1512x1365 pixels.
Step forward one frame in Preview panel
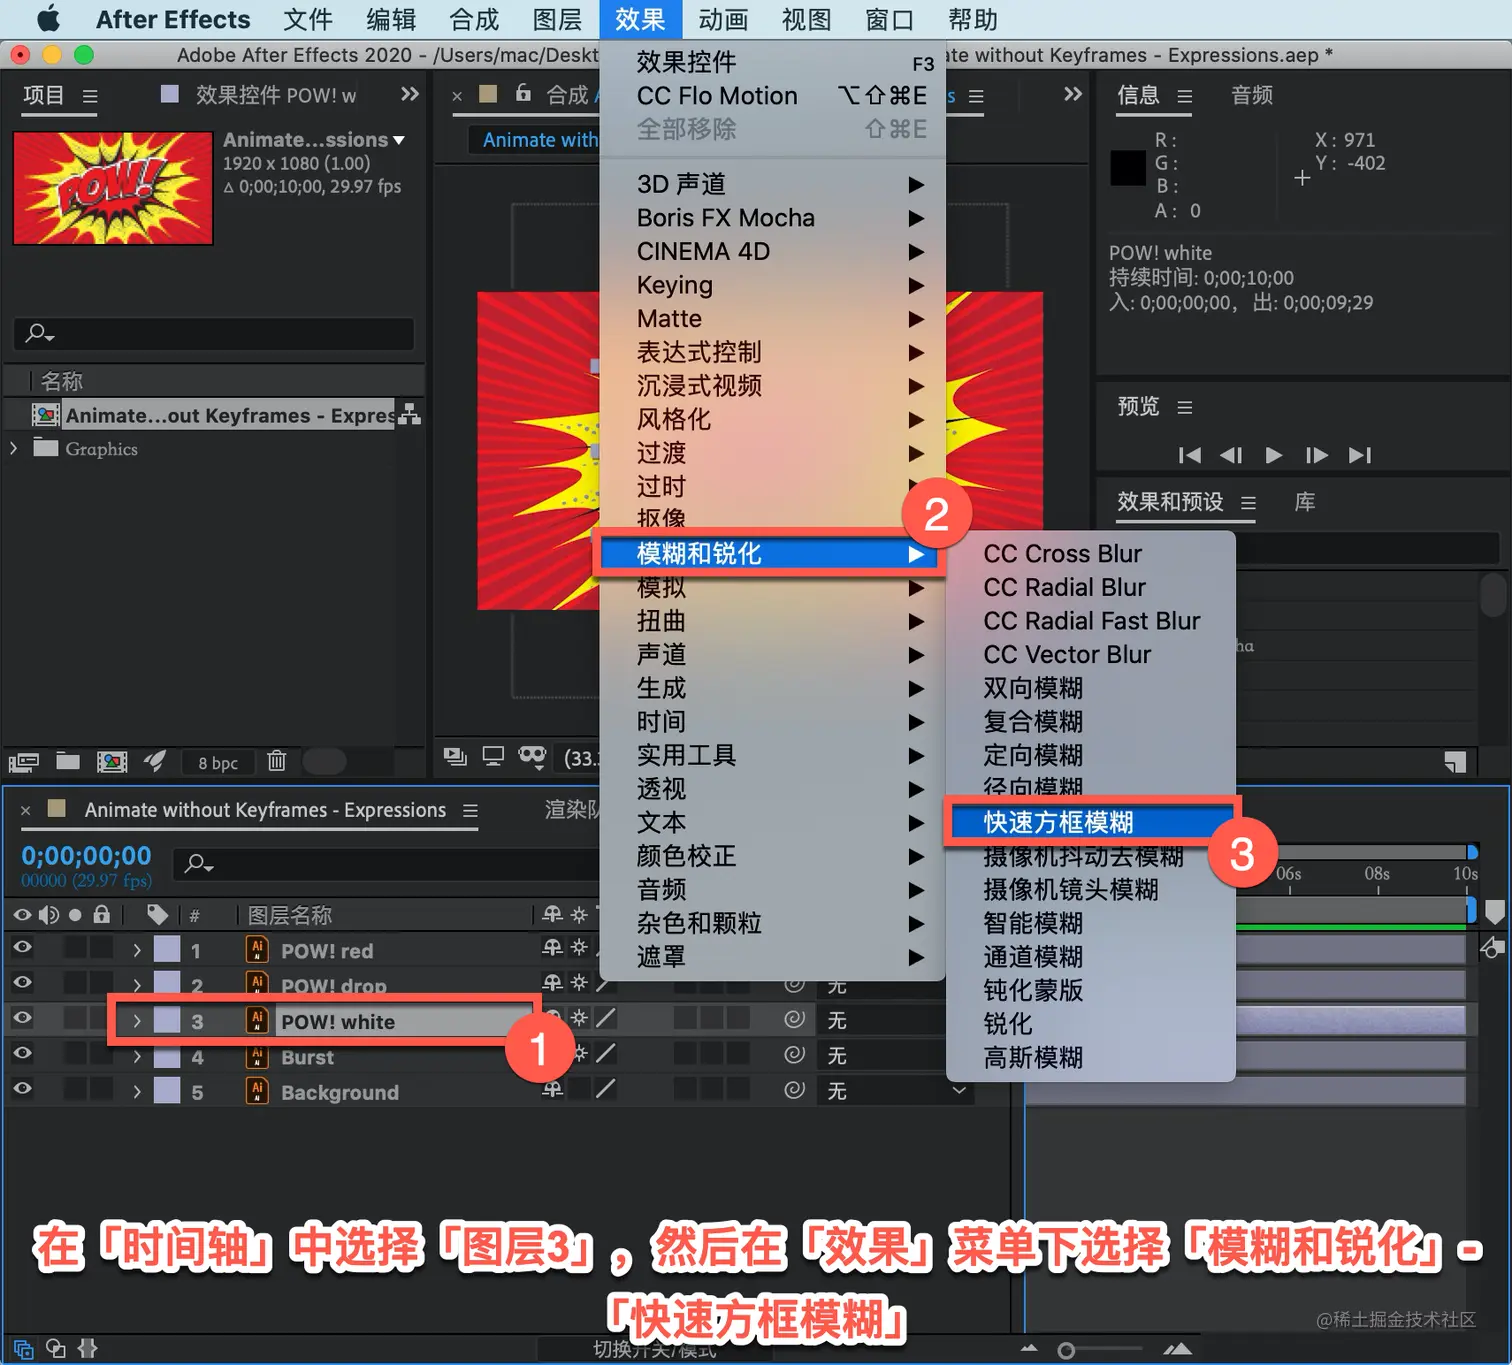click(1316, 455)
